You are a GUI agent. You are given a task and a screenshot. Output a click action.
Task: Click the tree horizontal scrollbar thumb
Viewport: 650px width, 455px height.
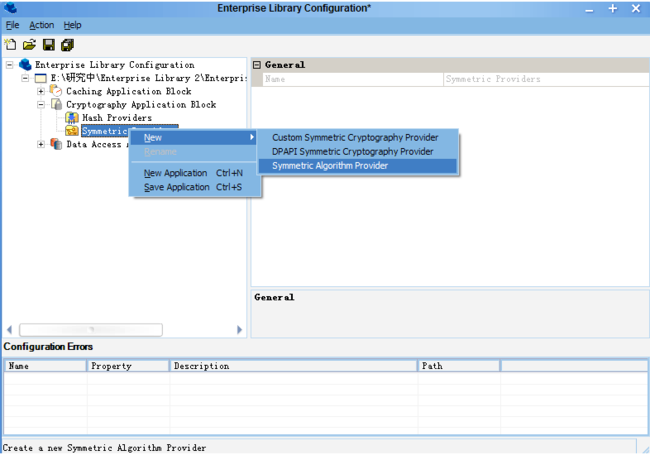tap(91, 330)
